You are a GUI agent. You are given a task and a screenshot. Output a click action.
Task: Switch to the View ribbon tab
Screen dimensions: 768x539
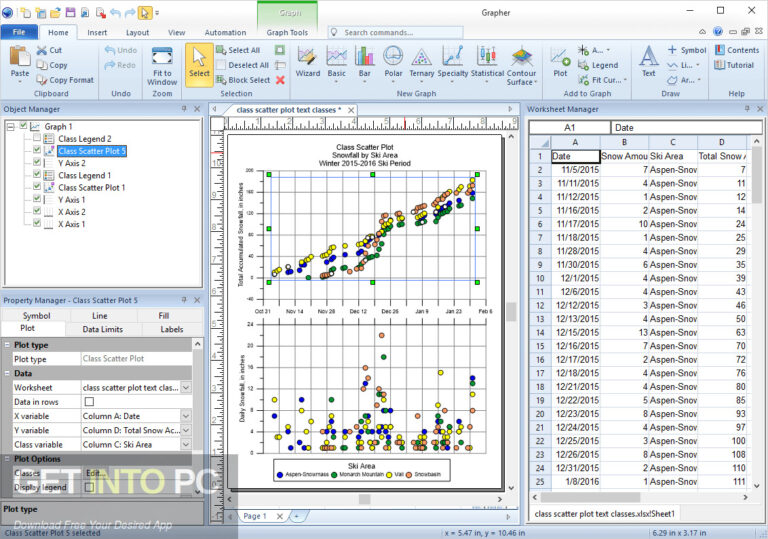pyautogui.click(x=176, y=32)
